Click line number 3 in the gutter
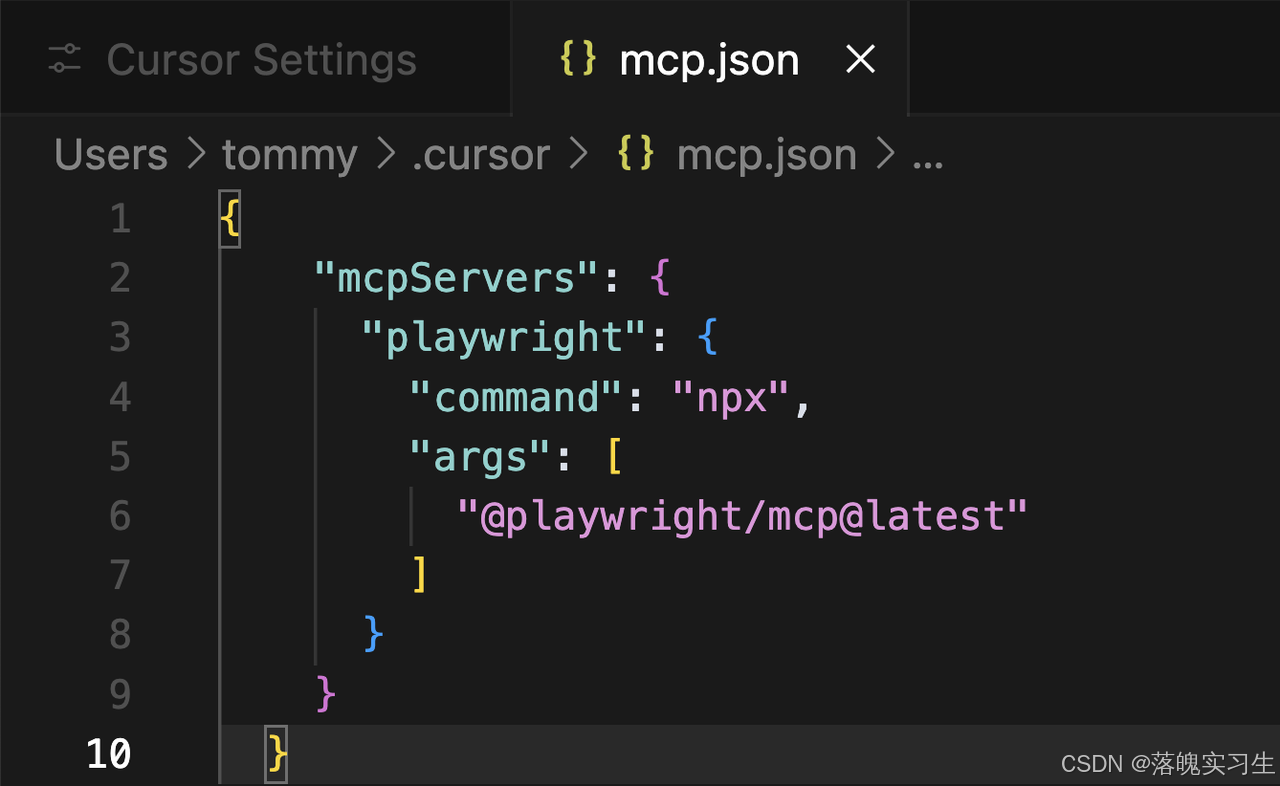This screenshot has width=1280, height=786. point(120,337)
